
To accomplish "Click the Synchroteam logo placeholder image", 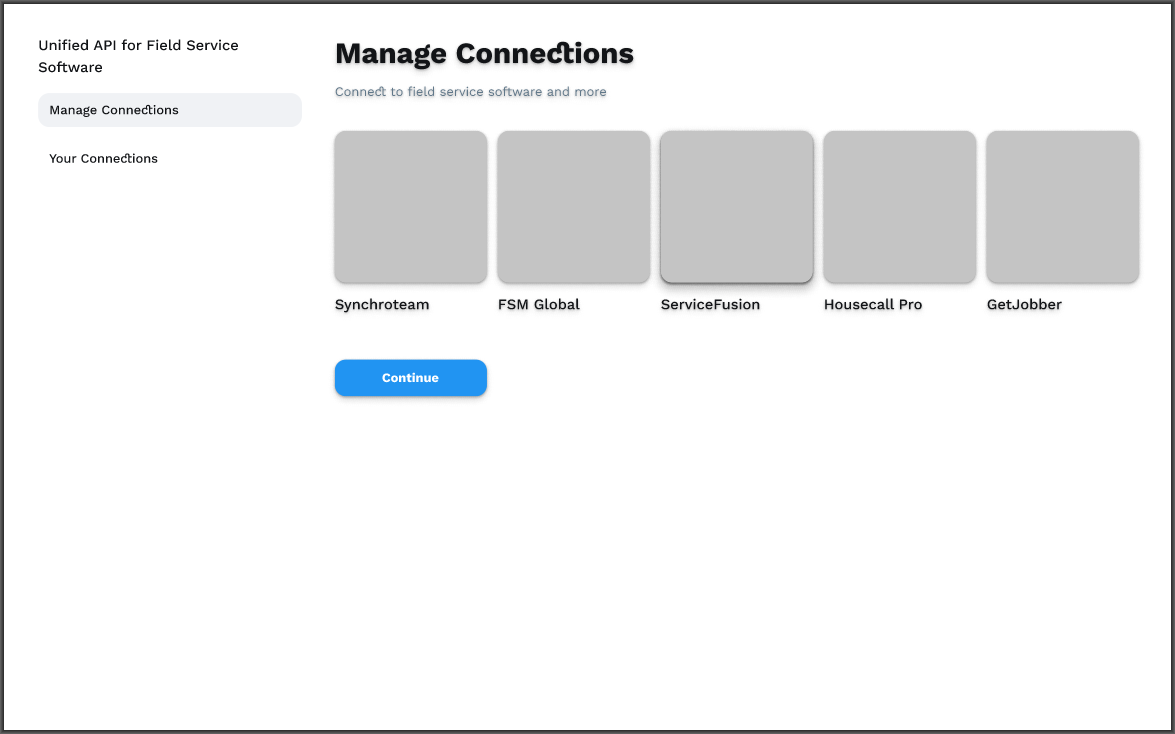I will coord(410,206).
